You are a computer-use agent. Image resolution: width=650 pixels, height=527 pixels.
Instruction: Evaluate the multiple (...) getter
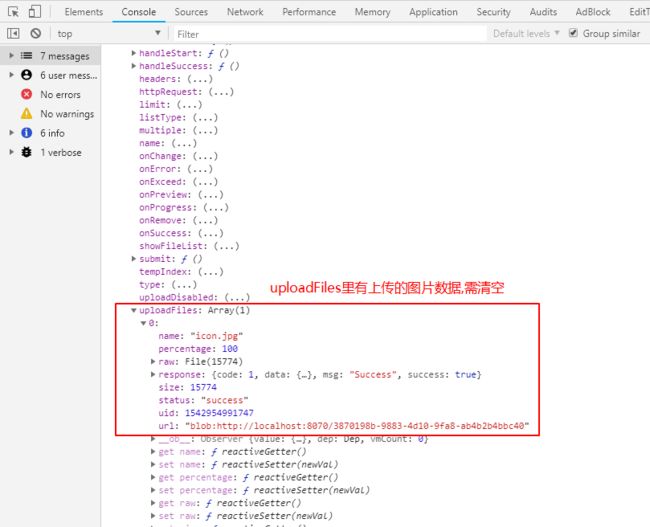click(x=205, y=130)
